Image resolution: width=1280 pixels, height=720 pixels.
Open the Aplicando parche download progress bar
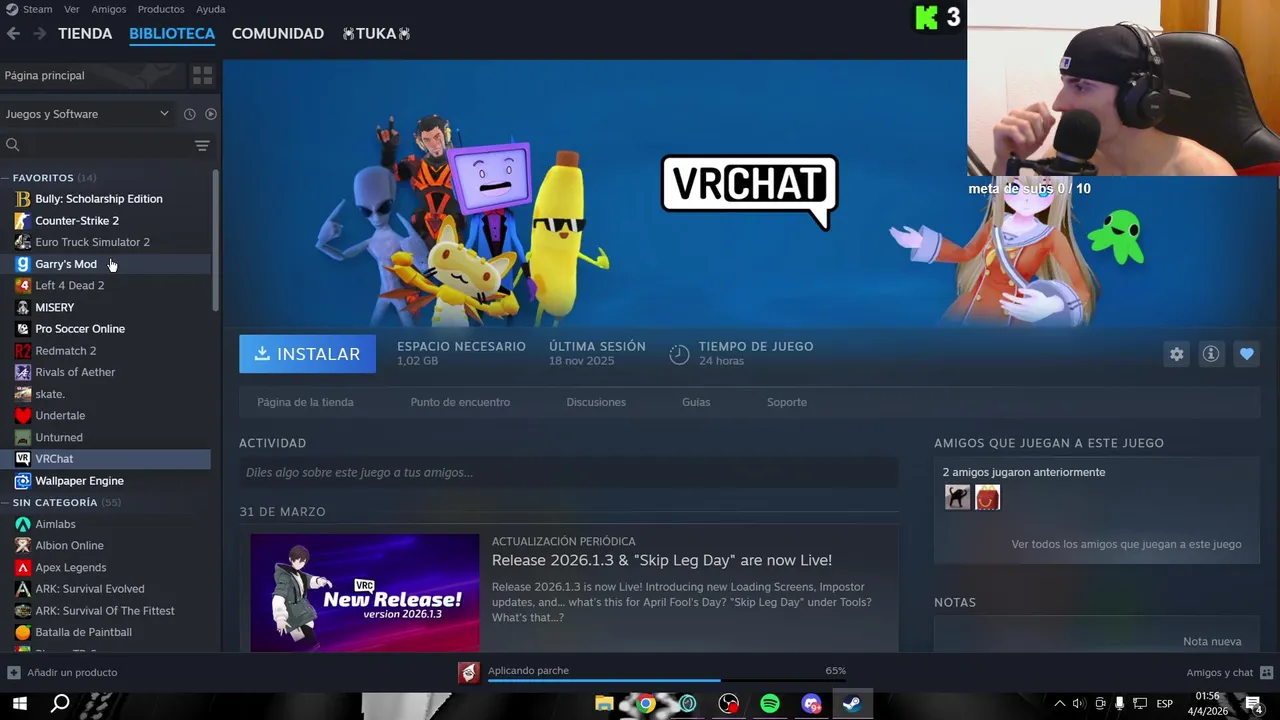coord(667,680)
